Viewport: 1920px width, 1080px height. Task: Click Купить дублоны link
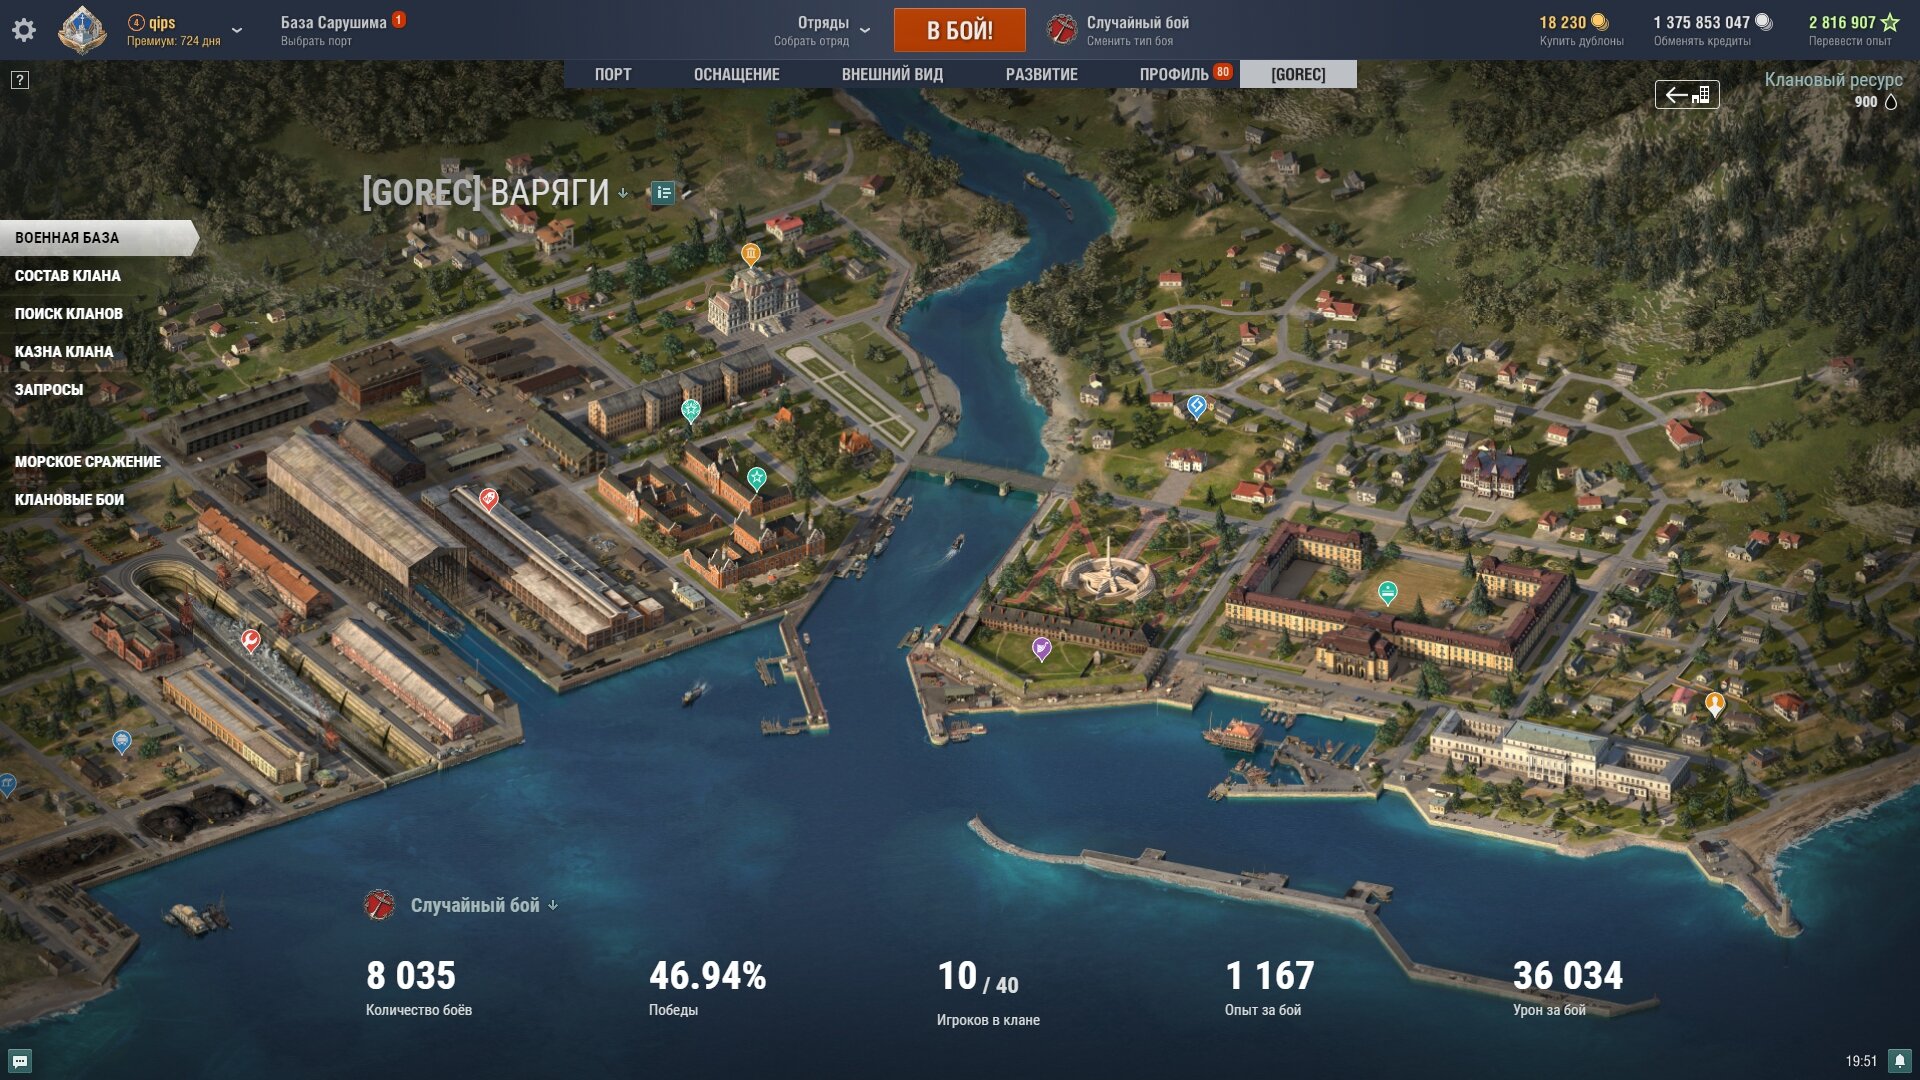pyautogui.click(x=1581, y=41)
